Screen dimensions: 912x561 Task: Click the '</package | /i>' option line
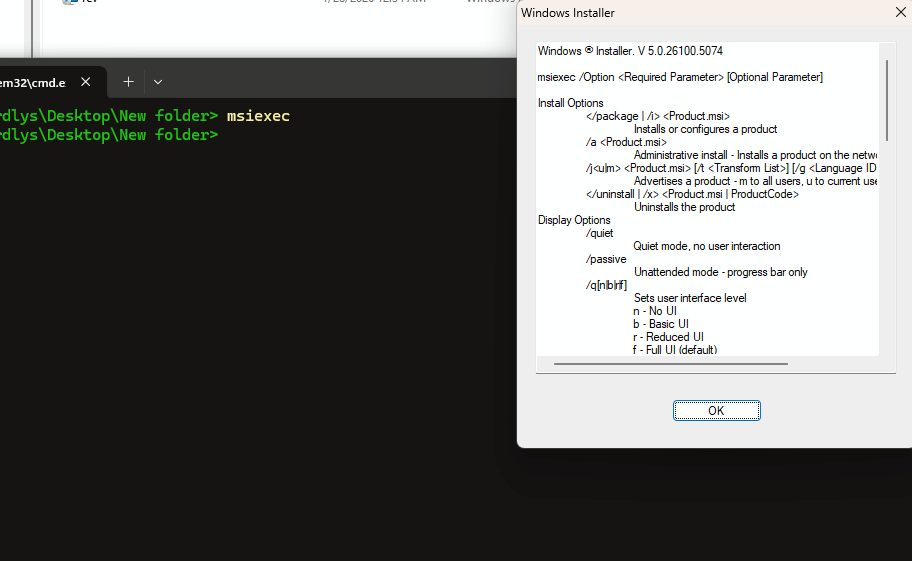click(x=658, y=116)
